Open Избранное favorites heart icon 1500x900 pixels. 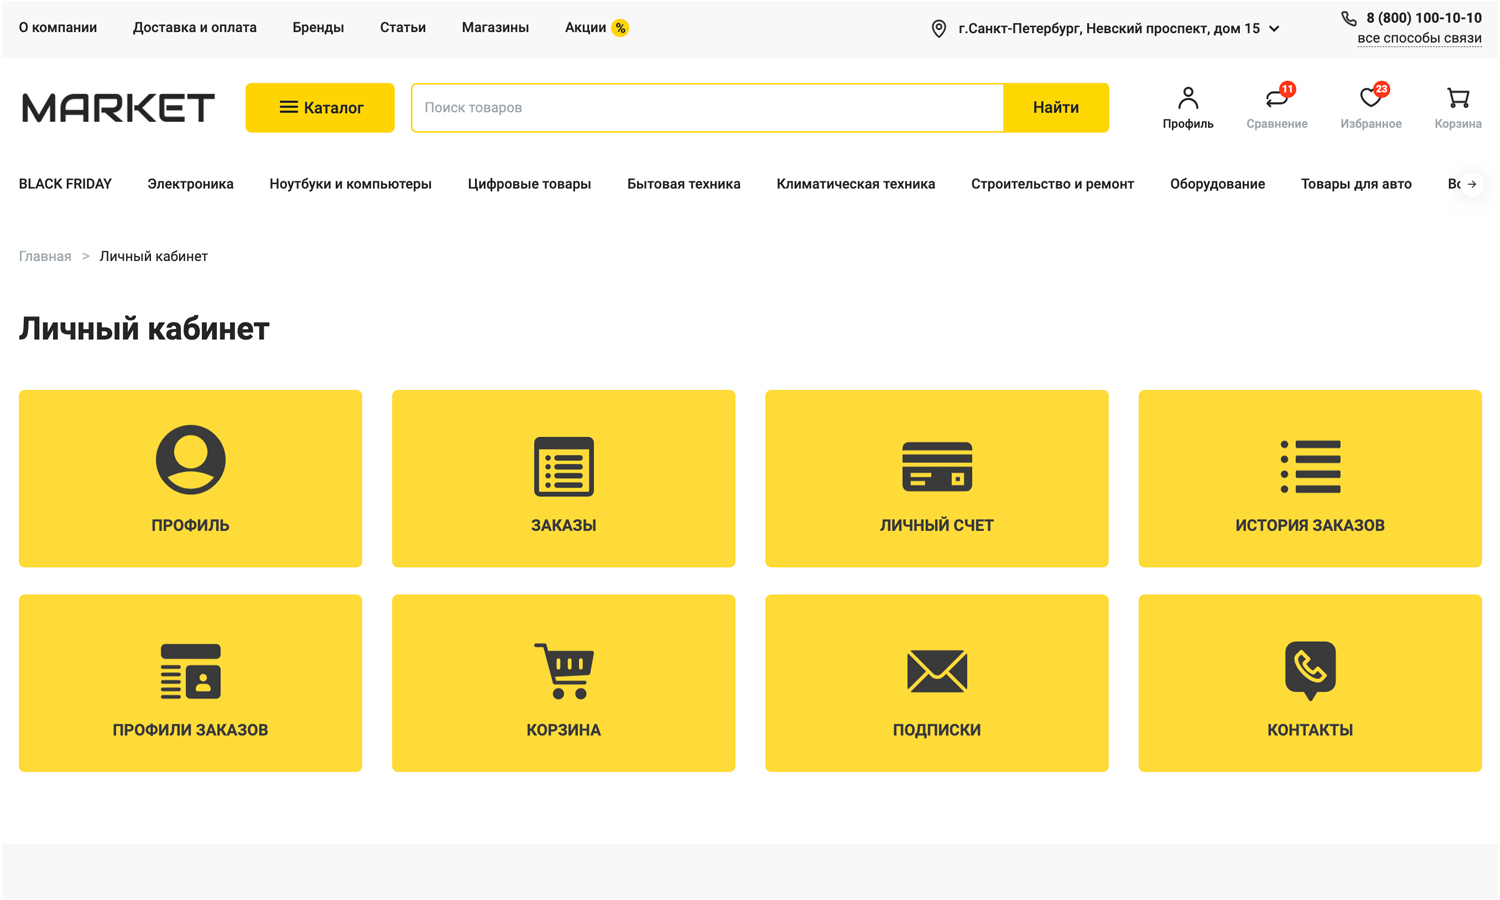(1370, 107)
